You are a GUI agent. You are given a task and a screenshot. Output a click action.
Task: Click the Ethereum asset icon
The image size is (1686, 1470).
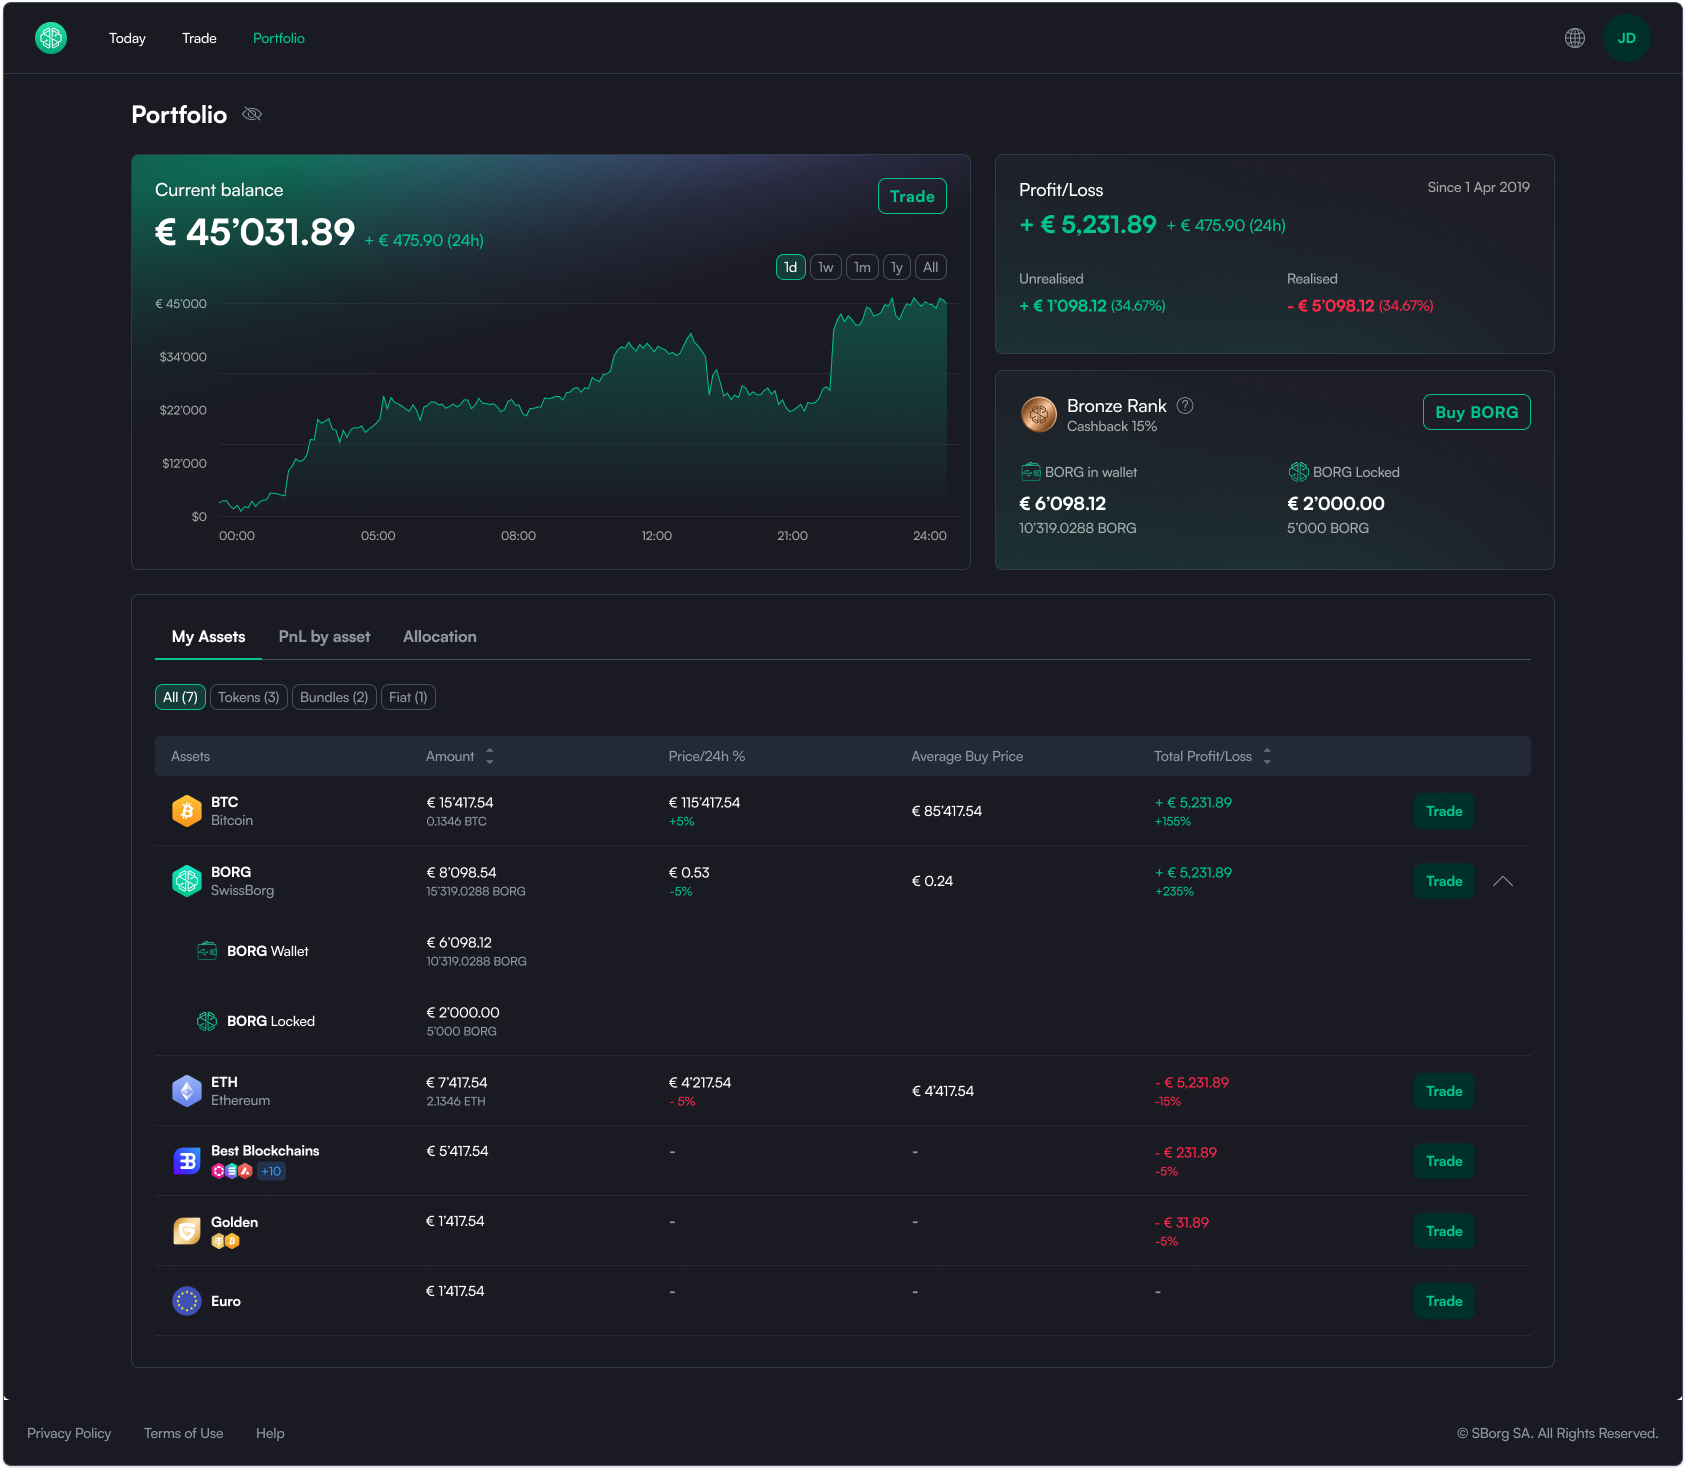click(187, 1091)
